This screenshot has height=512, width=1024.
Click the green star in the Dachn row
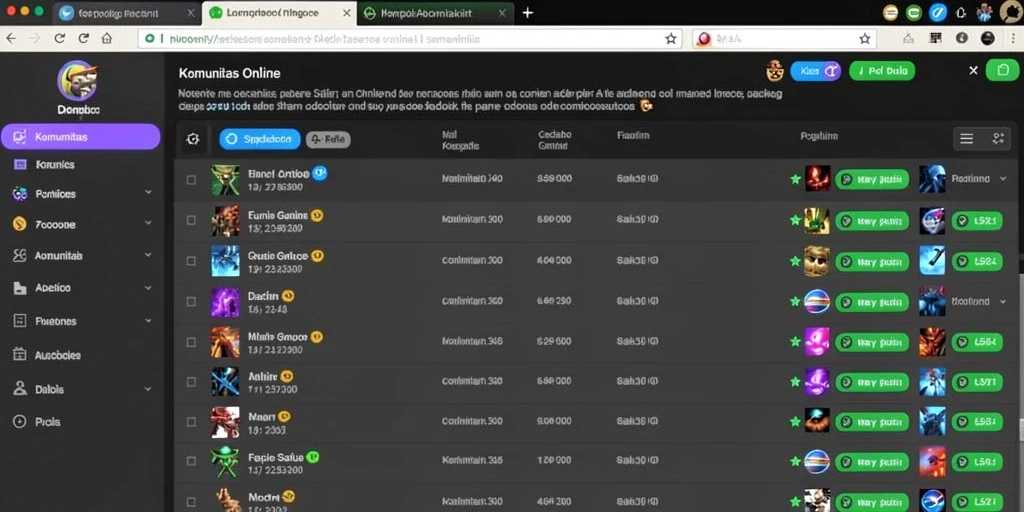[x=795, y=301]
